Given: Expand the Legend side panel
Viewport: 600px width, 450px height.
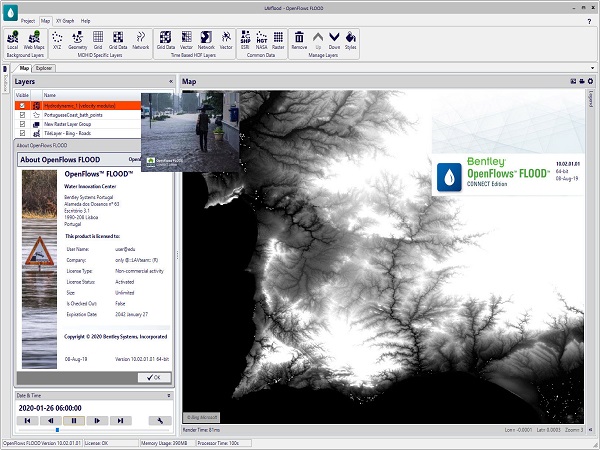Looking at the screenshot, I should pyautogui.click(x=590, y=98).
